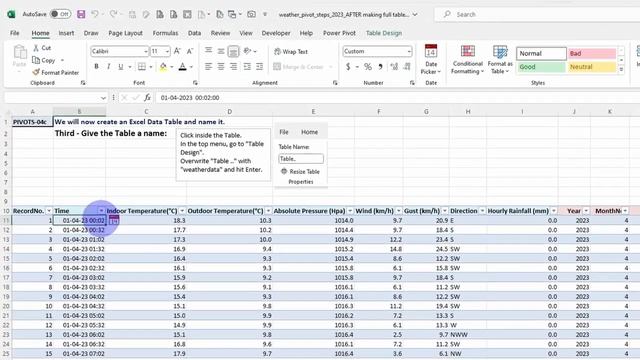
Task: Decrease font size with small A
Action: [x=190, y=51]
